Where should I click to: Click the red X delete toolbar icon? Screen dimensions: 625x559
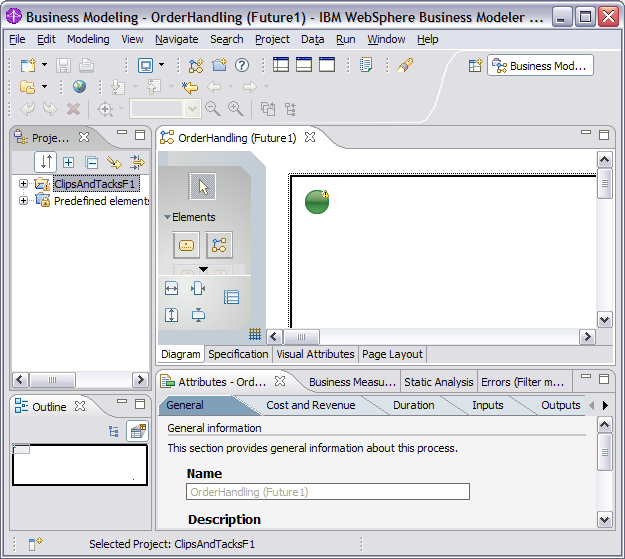[x=74, y=108]
